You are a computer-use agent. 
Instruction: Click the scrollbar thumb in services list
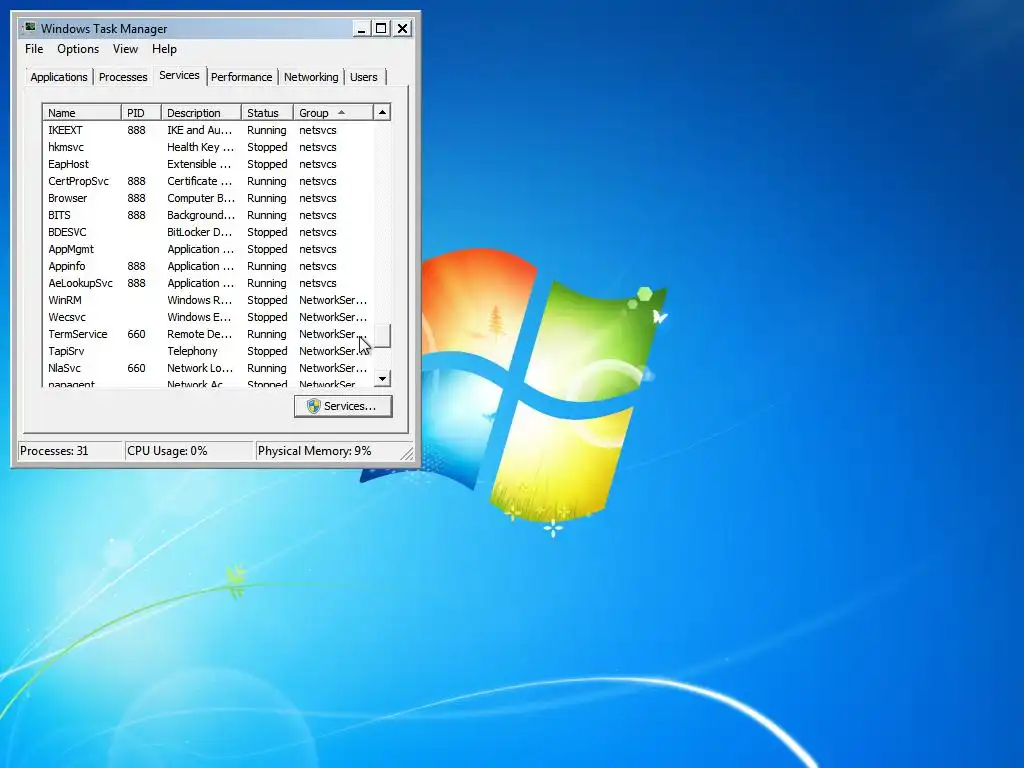[x=382, y=336]
